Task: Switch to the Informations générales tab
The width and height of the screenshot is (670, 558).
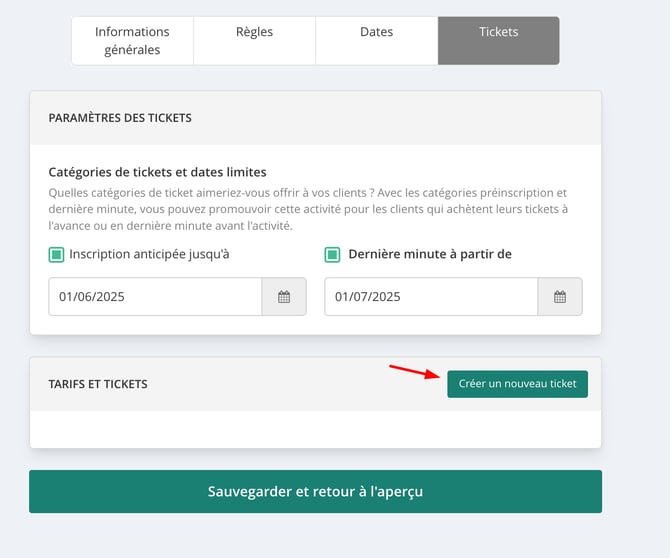Action: (x=132, y=41)
